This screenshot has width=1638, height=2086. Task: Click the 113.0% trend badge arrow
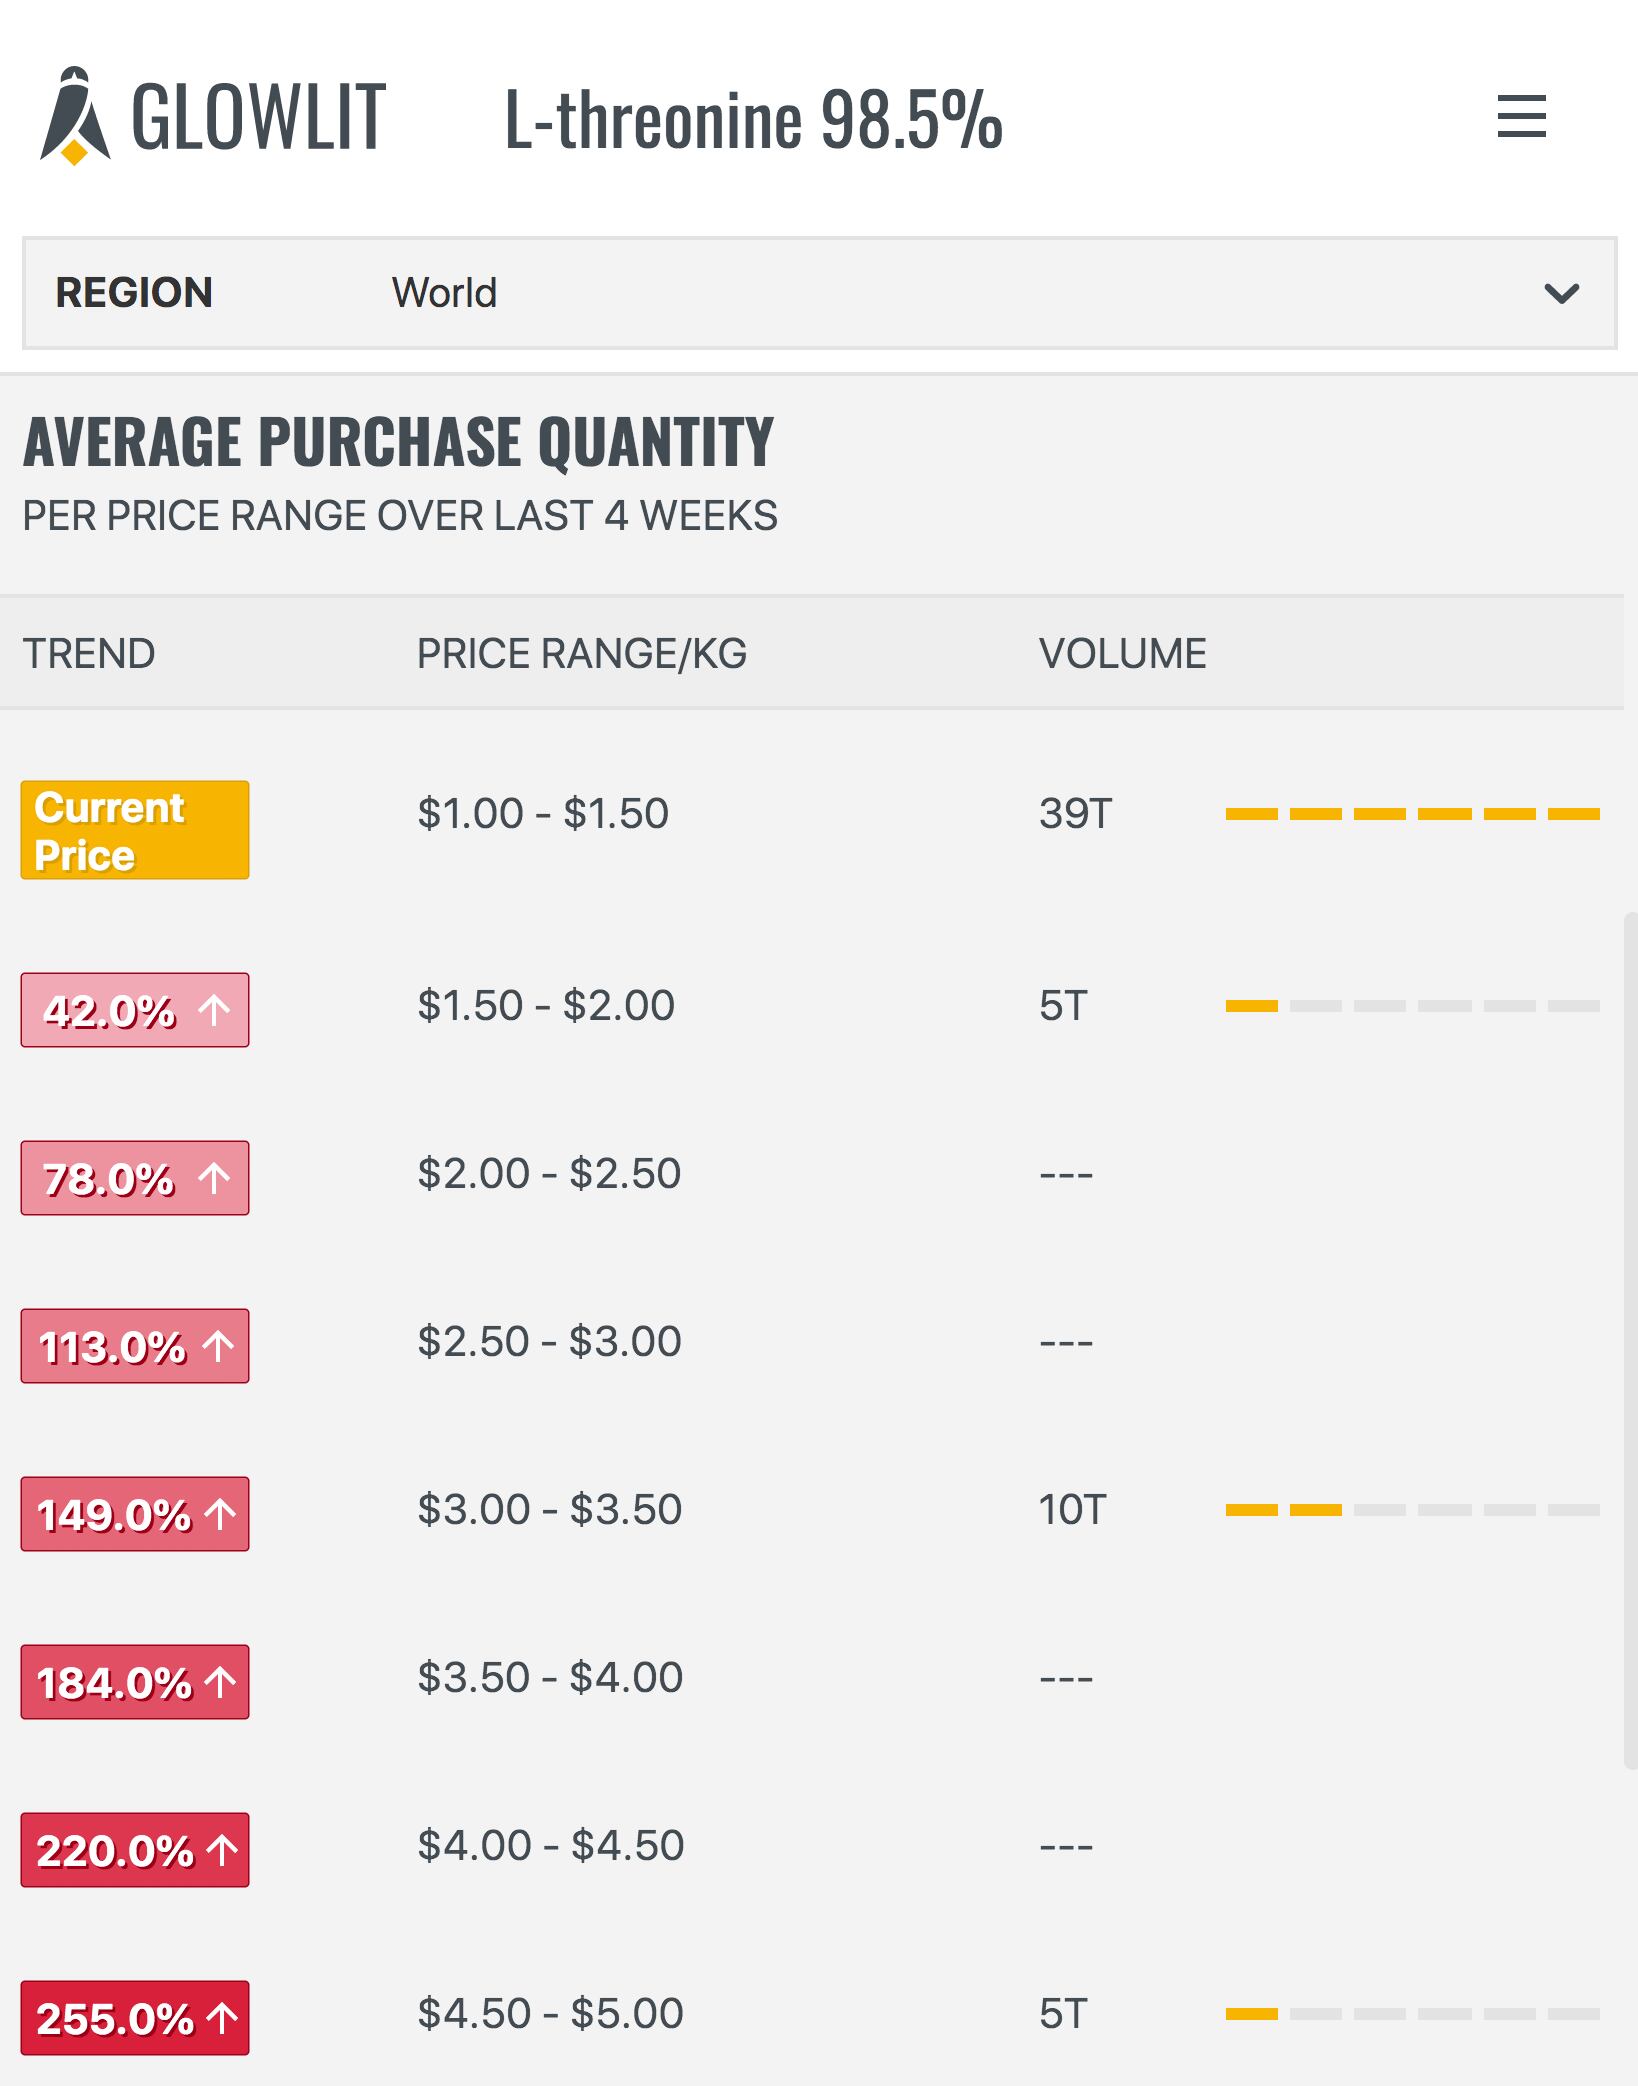(x=218, y=1346)
